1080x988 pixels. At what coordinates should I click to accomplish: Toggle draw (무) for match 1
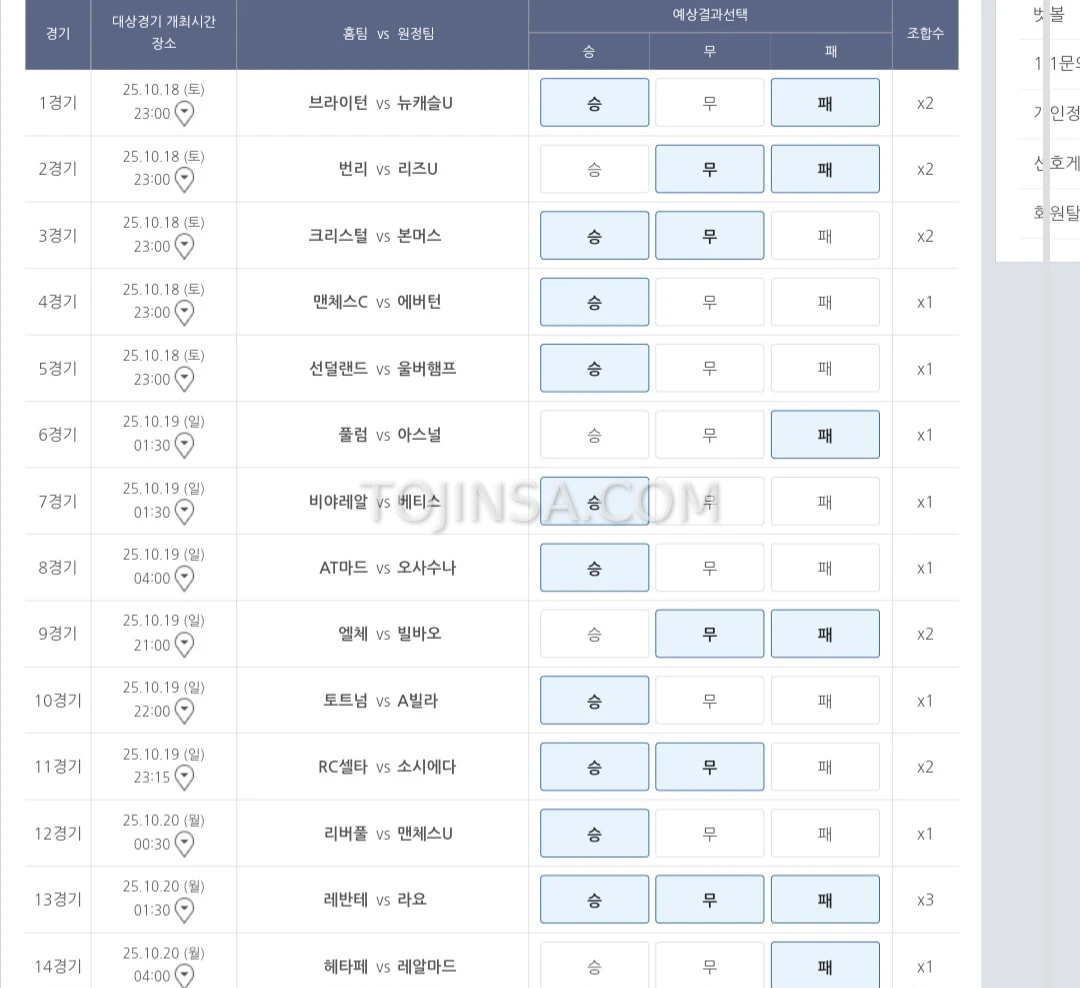[709, 103]
